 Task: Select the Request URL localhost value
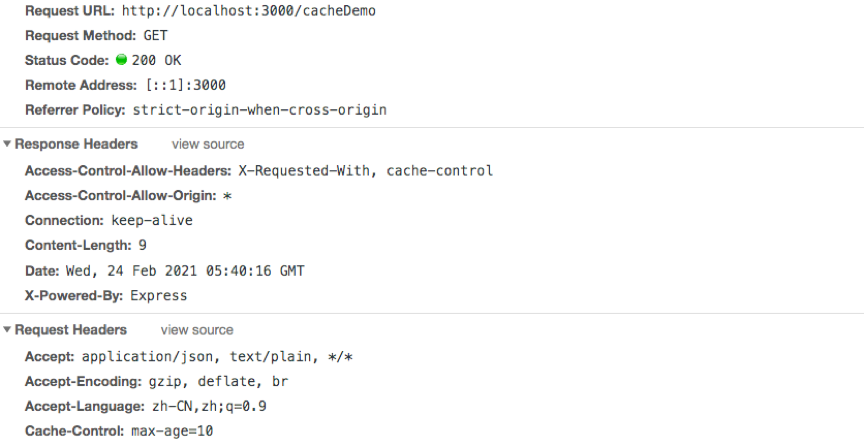click(235, 11)
